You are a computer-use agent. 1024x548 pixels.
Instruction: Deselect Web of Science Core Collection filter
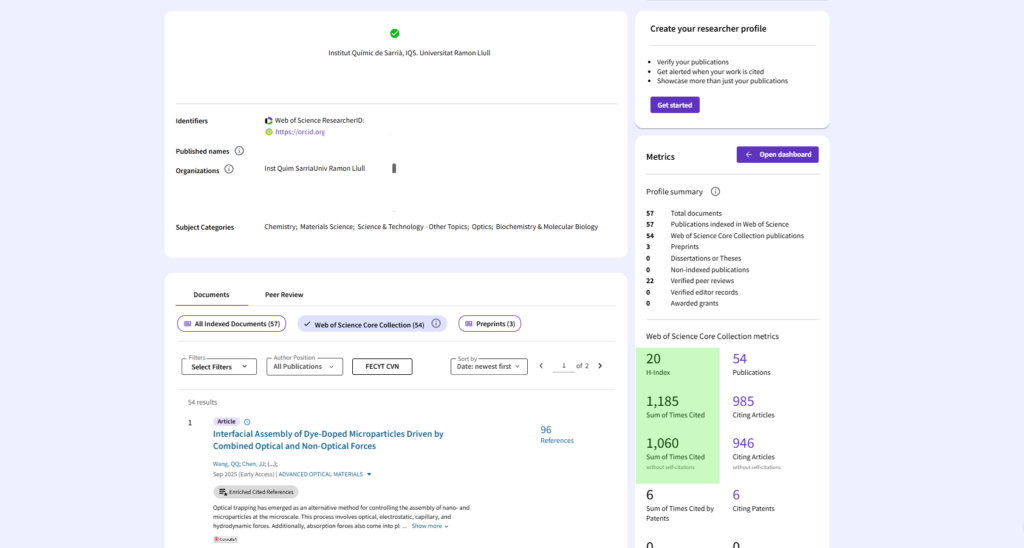coord(362,324)
